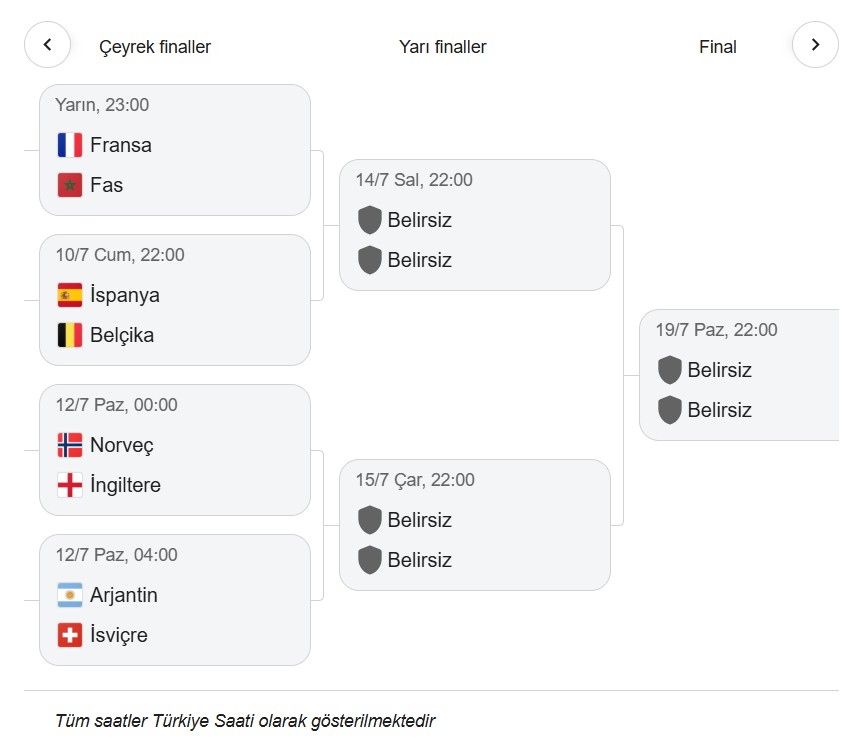Click the İspanya team name
This screenshot has height=750, width=842.
point(125,295)
